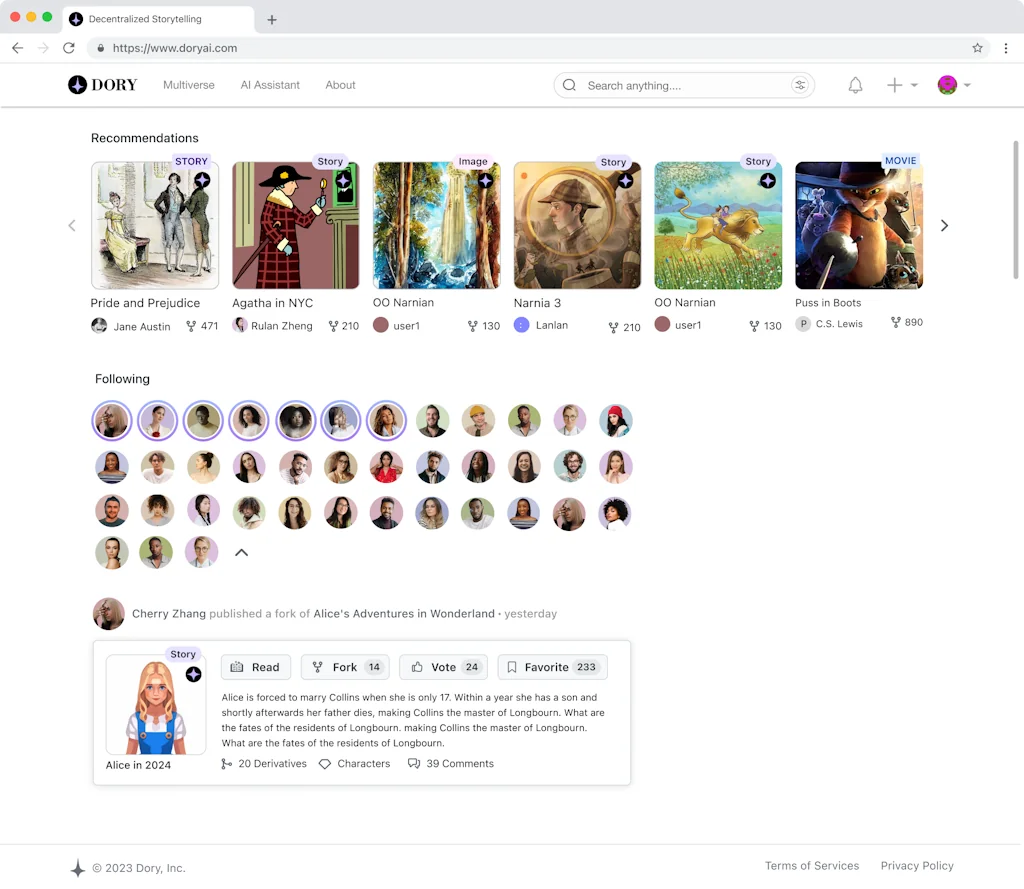Click the browser URL address bar
Image resolution: width=1024 pixels, height=889 pixels.
click(536, 48)
